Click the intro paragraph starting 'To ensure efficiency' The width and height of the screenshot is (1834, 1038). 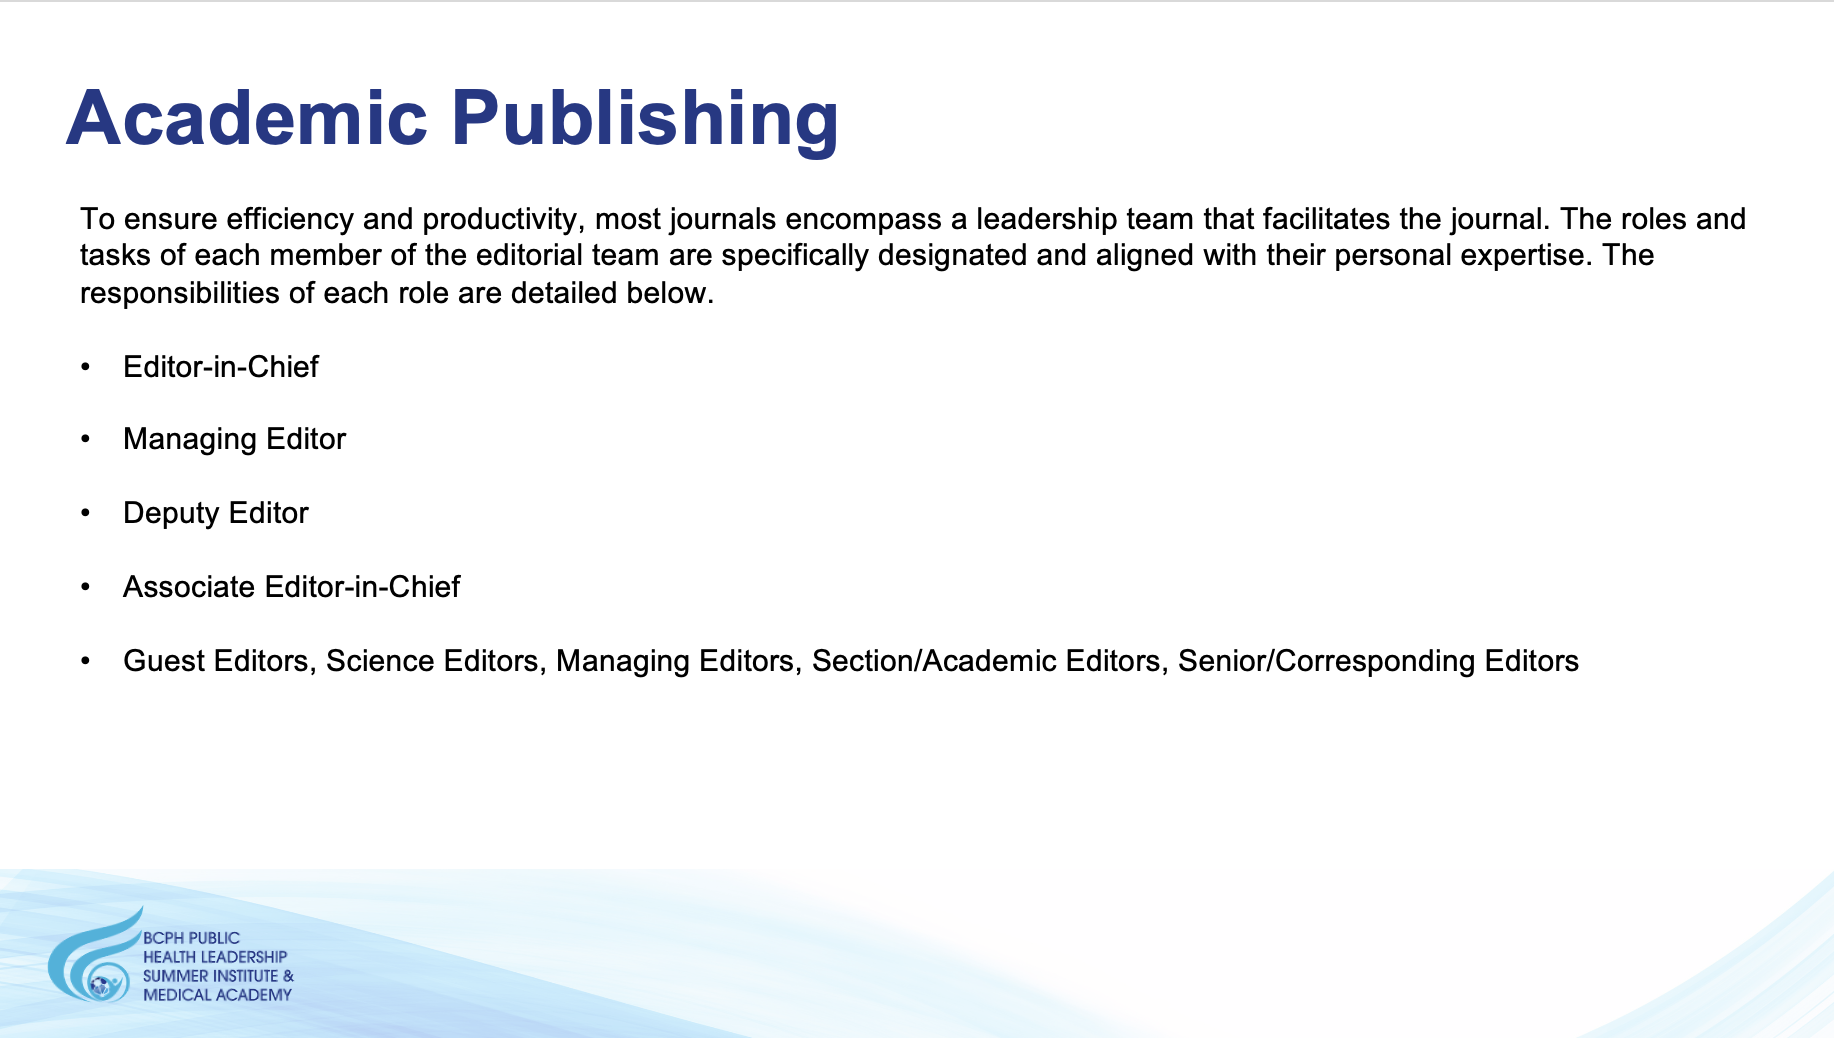click(913, 256)
